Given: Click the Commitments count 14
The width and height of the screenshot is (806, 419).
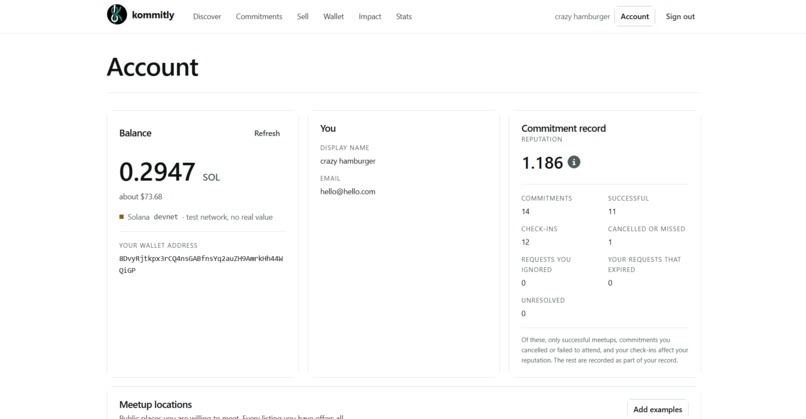Looking at the screenshot, I should coord(525,211).
